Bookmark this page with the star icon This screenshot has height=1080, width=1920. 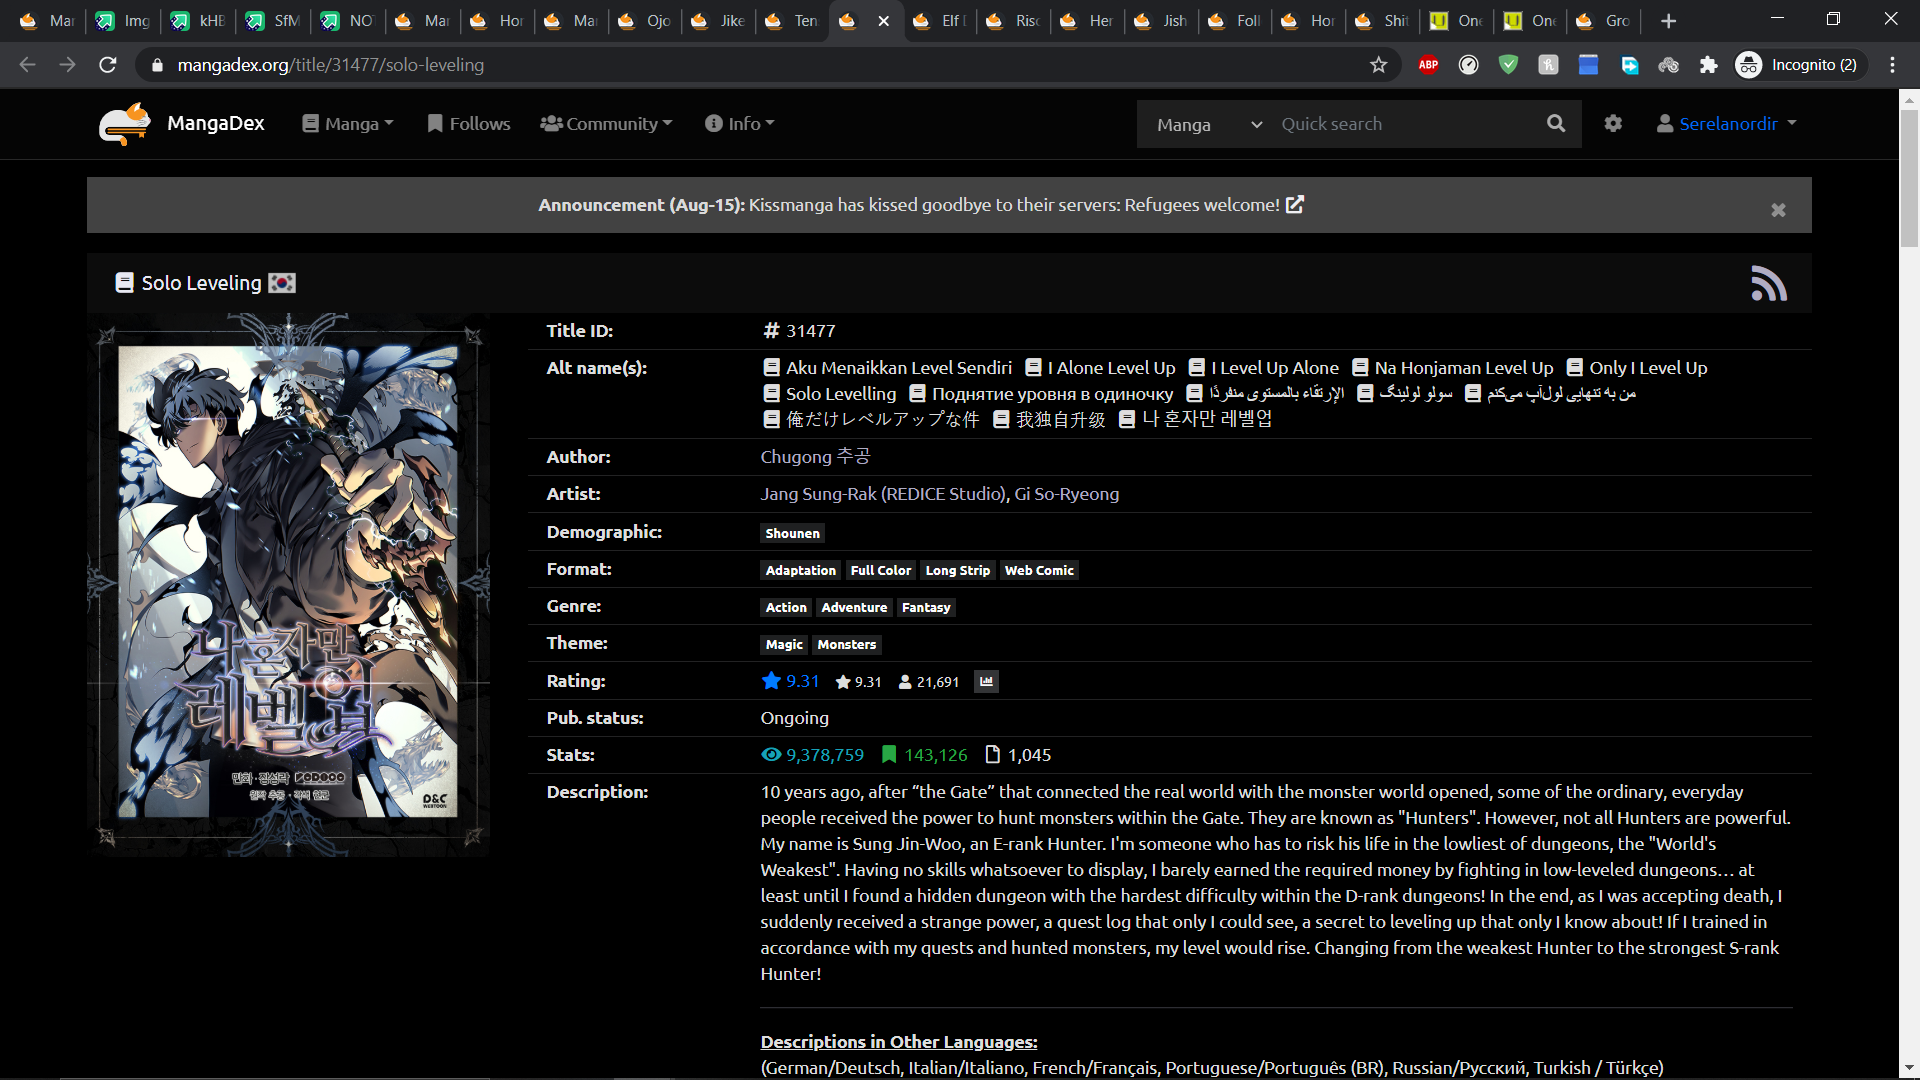pos(1379,65)
